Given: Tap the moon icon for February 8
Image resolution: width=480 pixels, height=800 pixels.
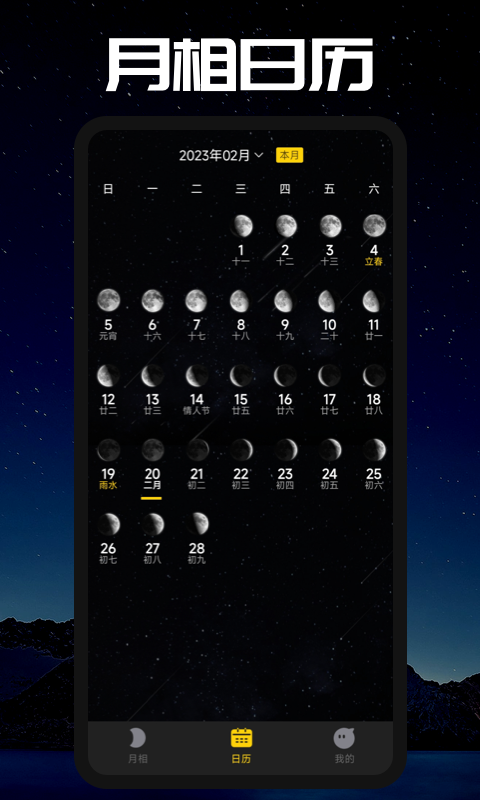Looking at the screenshot, I should pos(241,301).
